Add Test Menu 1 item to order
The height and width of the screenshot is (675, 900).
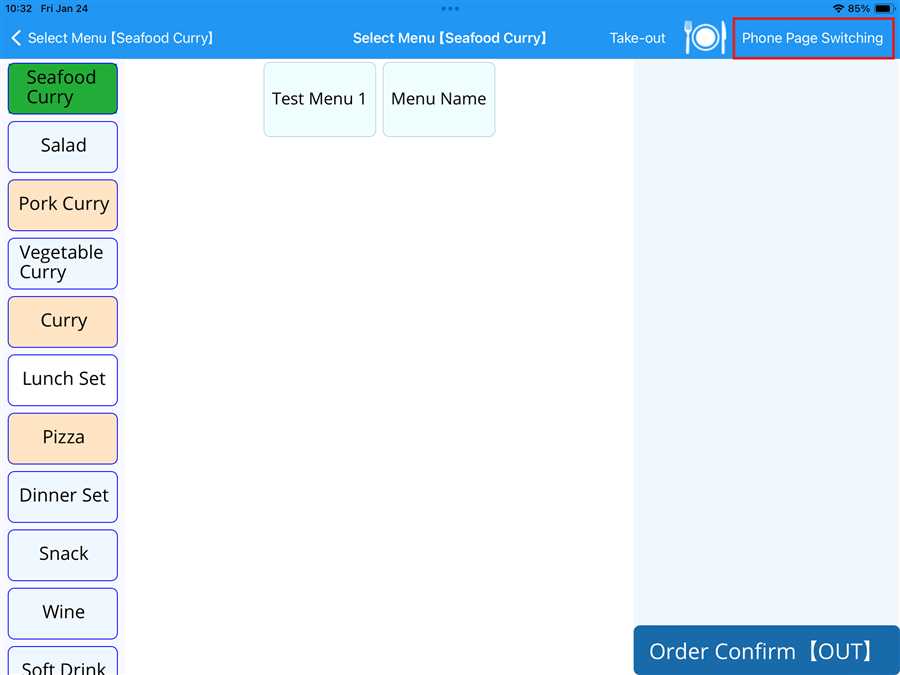(319, 99)
